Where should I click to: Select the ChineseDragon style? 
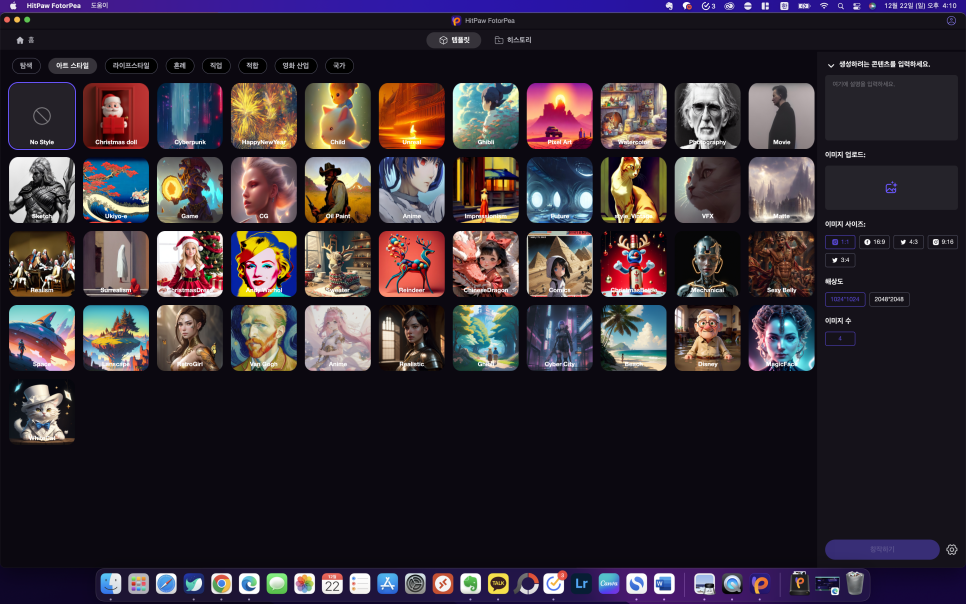[485, 264]
